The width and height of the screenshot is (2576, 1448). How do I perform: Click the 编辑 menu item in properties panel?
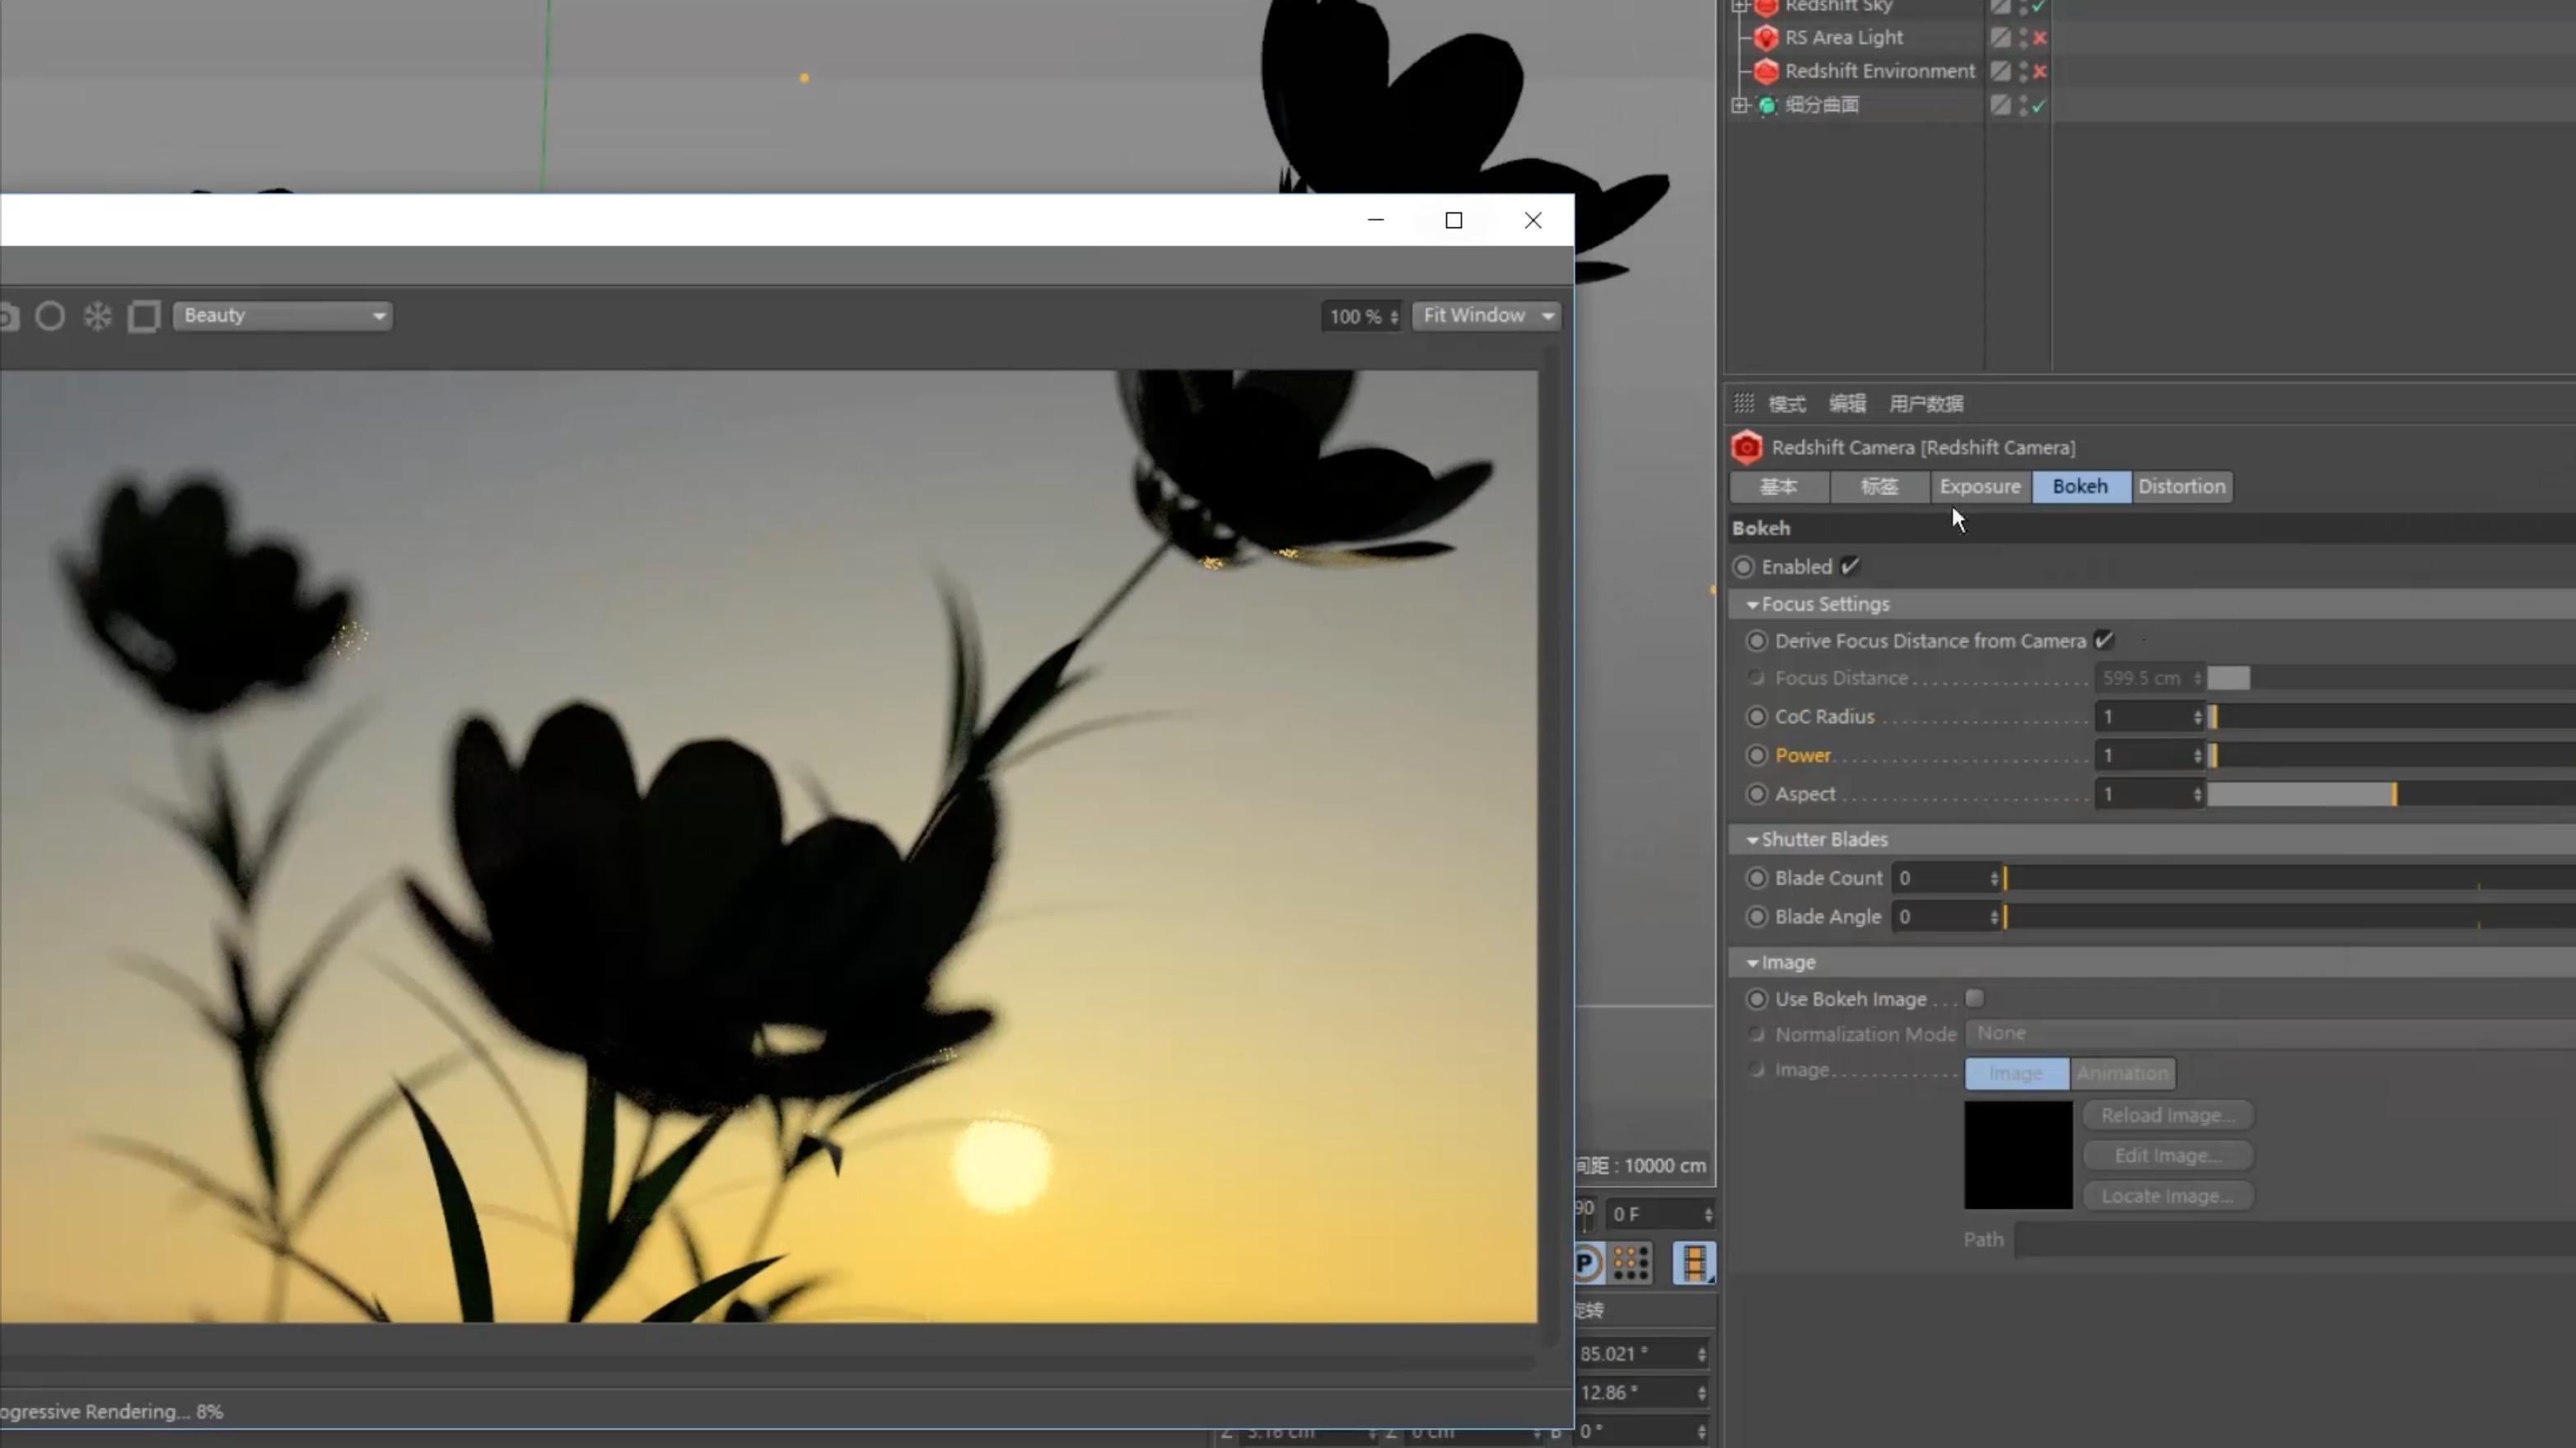tap(1849, 404)
